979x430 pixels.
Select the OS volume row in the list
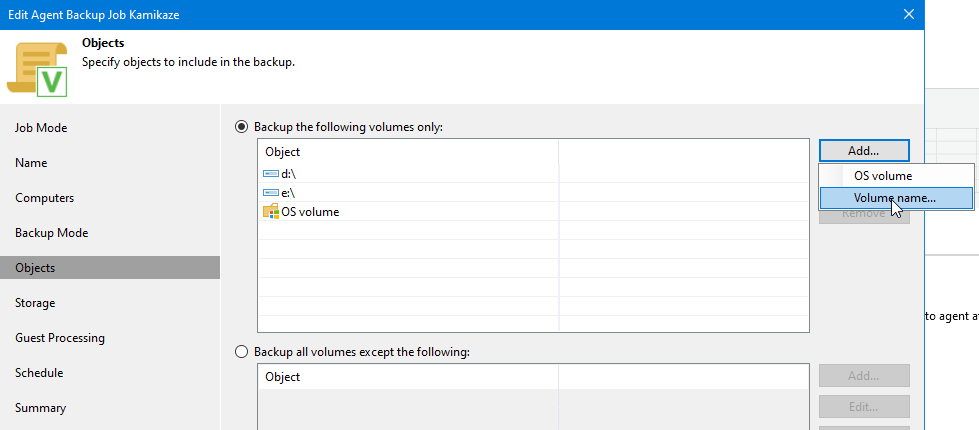pos(310,212)
